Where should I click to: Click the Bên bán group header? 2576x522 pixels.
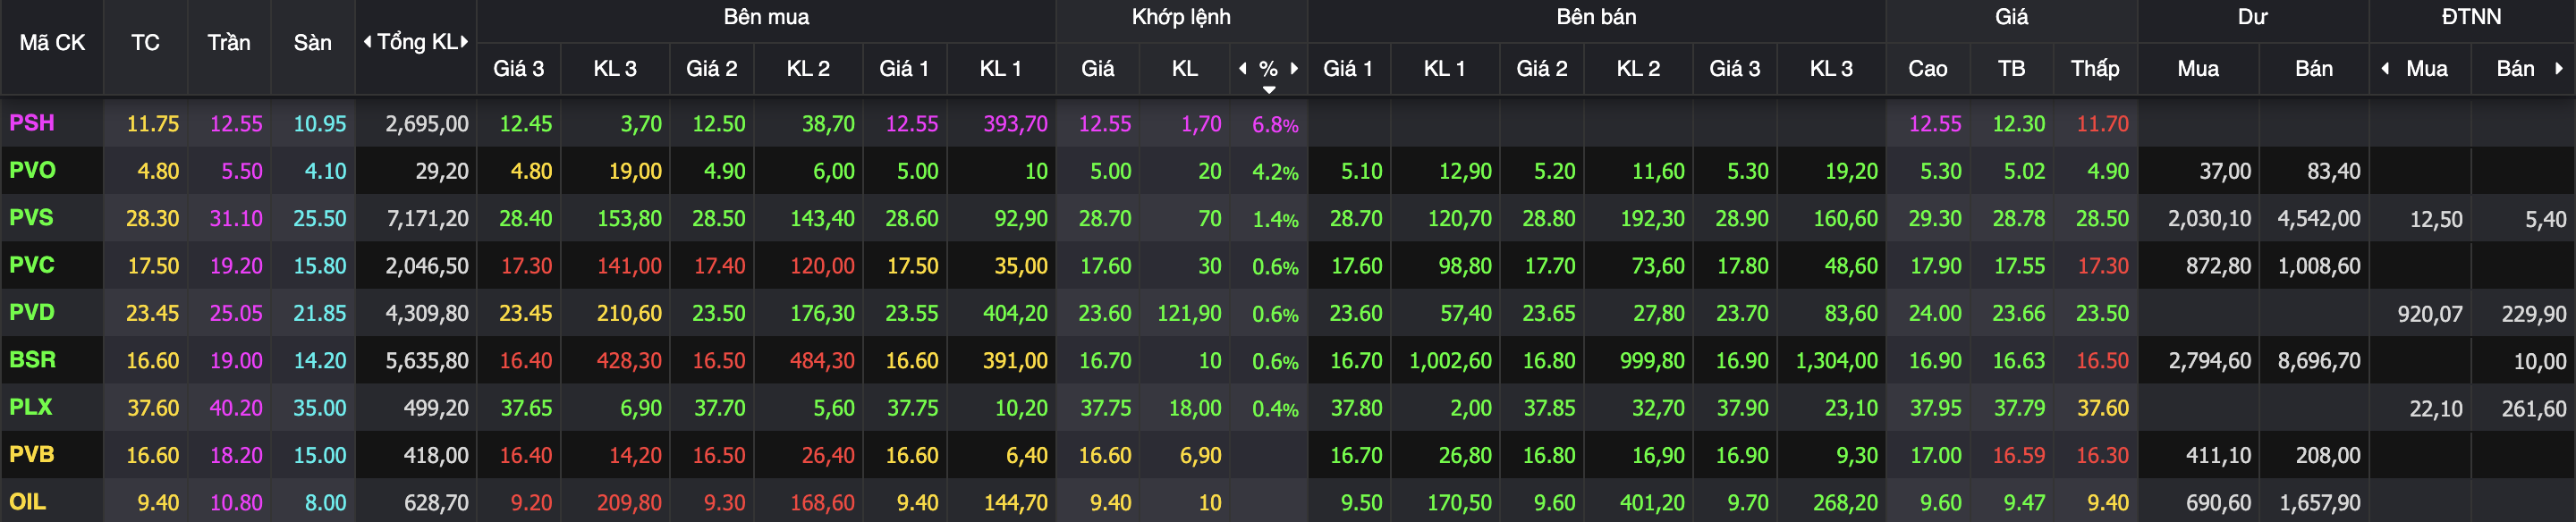[1596, 17]
